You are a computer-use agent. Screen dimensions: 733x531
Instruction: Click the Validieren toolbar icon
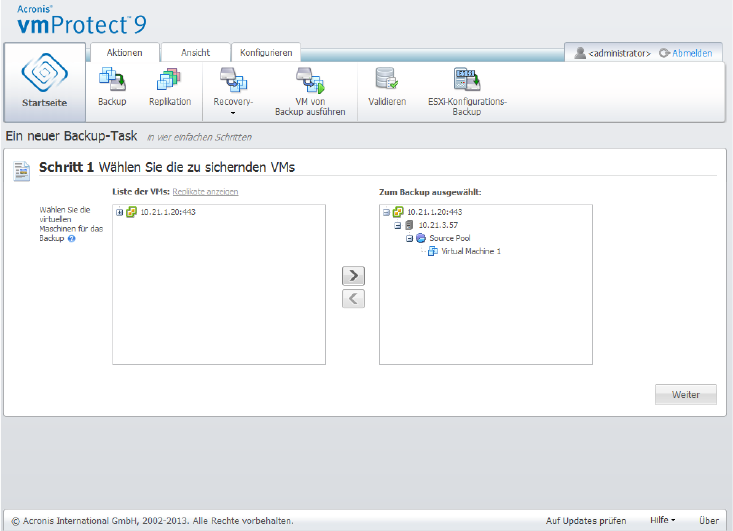pos(387,79)
